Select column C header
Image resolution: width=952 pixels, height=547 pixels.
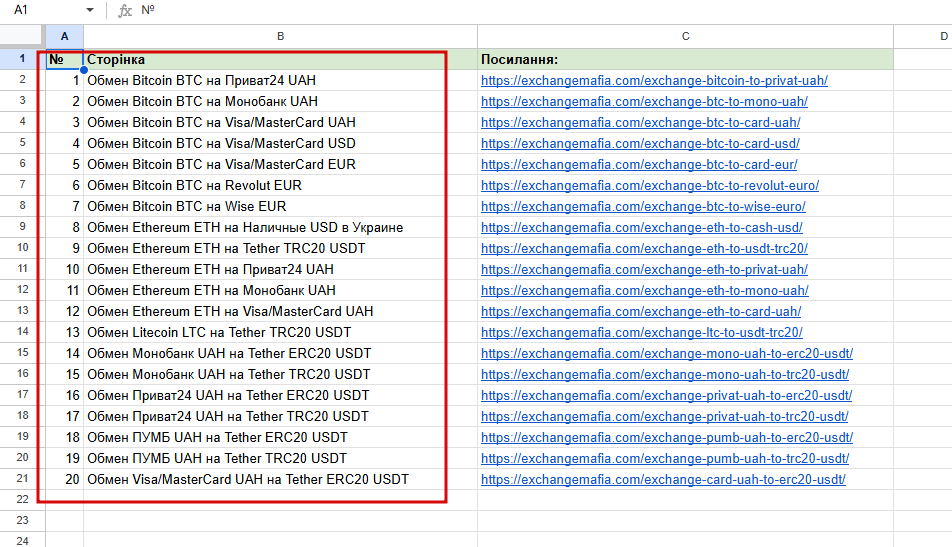[685, 36]
